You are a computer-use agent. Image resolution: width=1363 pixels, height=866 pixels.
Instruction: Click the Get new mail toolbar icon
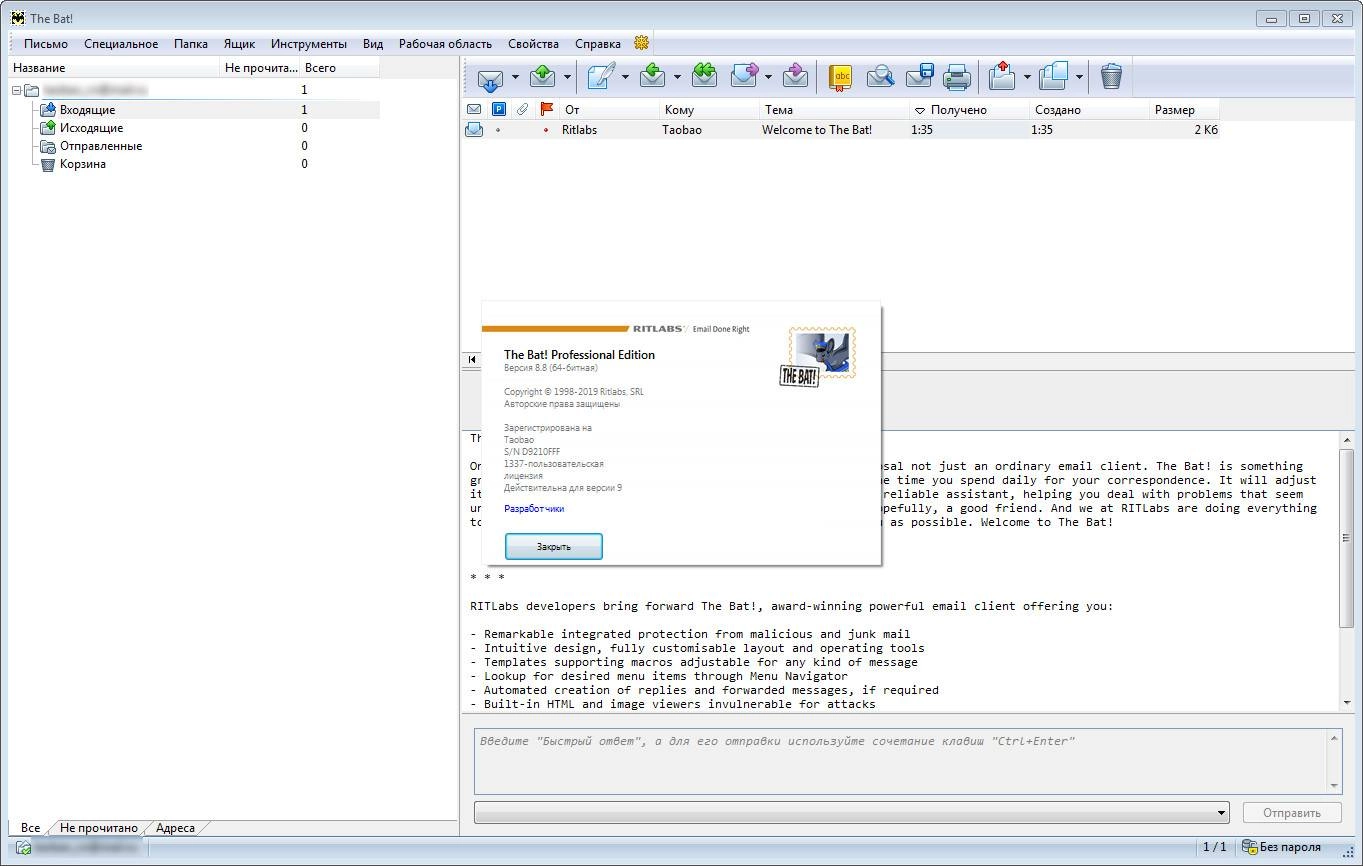pos(490,77)
